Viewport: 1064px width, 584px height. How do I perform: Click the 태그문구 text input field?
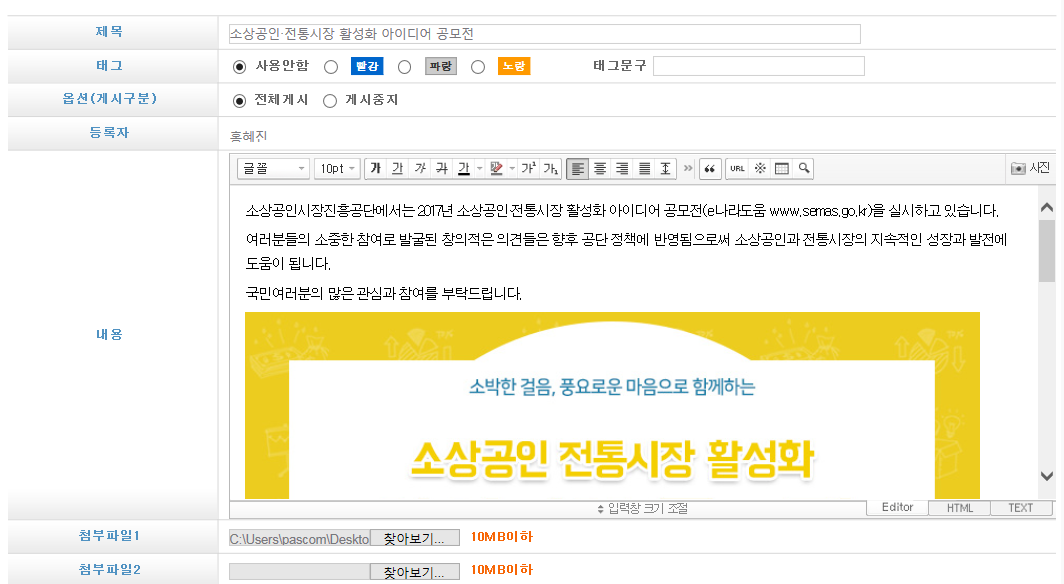[758, 66]
